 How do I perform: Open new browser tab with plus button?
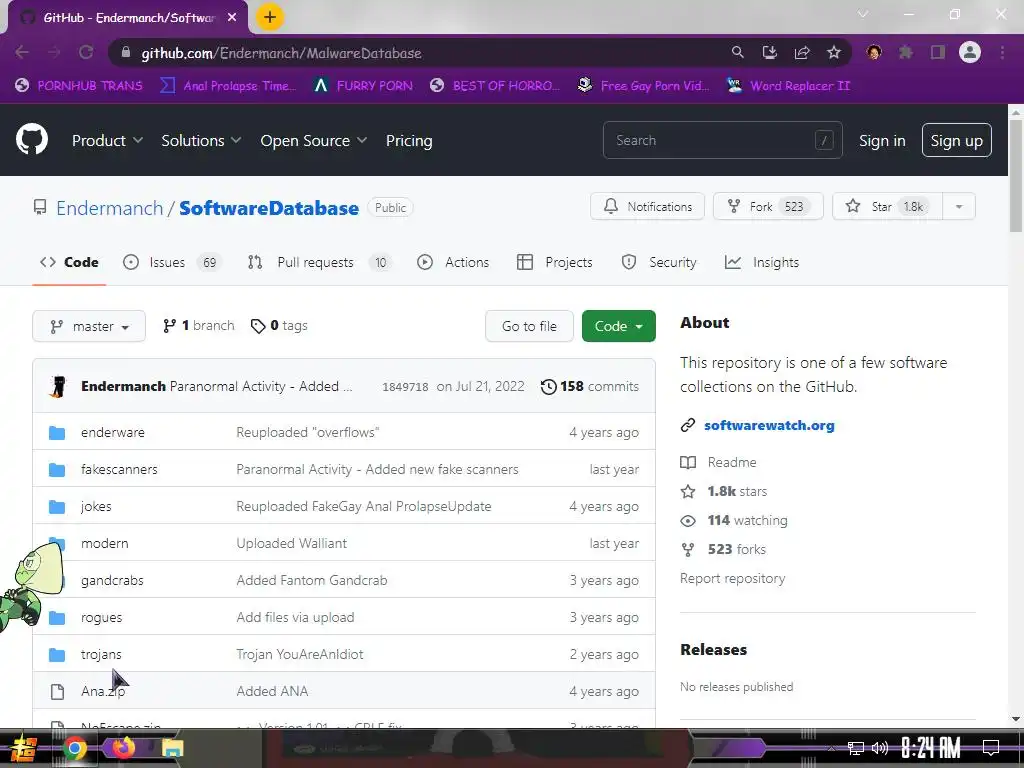coord(270,17)
